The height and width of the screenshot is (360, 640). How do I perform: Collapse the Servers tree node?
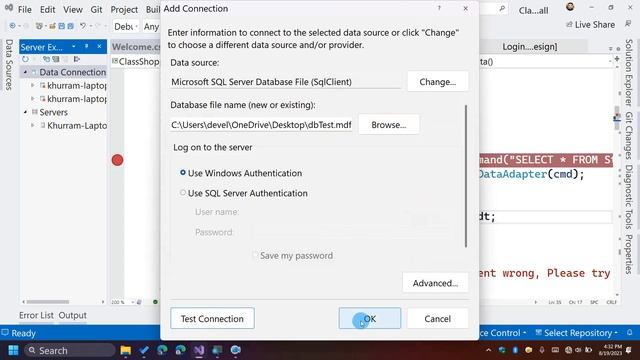(x=25, y=112)
